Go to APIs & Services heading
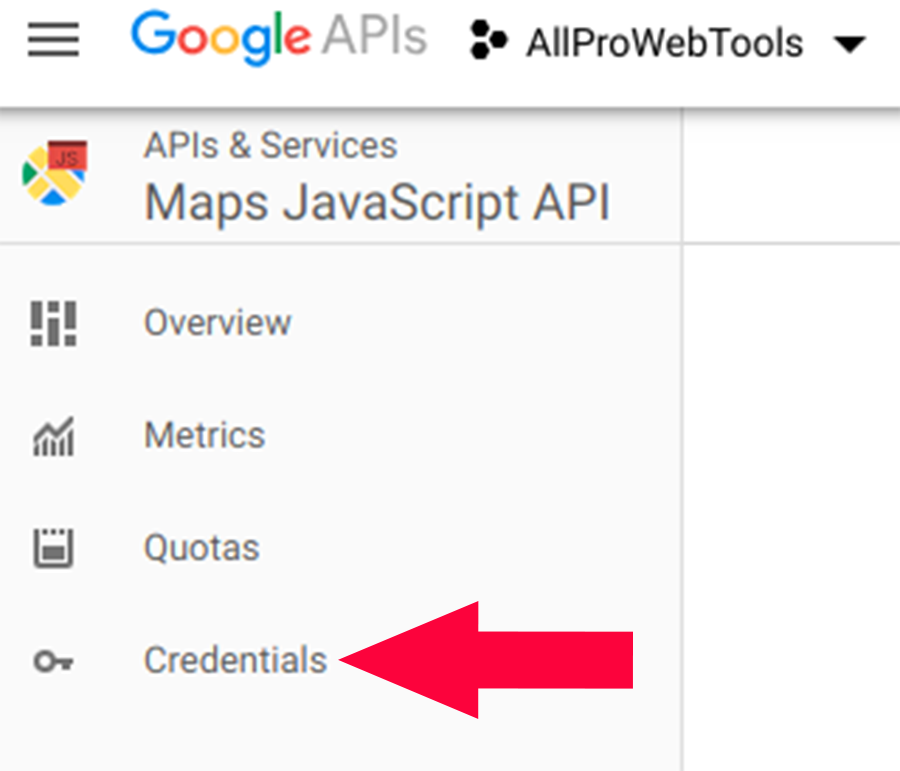The height and width of the screenshot is (771, 900). 270,145
